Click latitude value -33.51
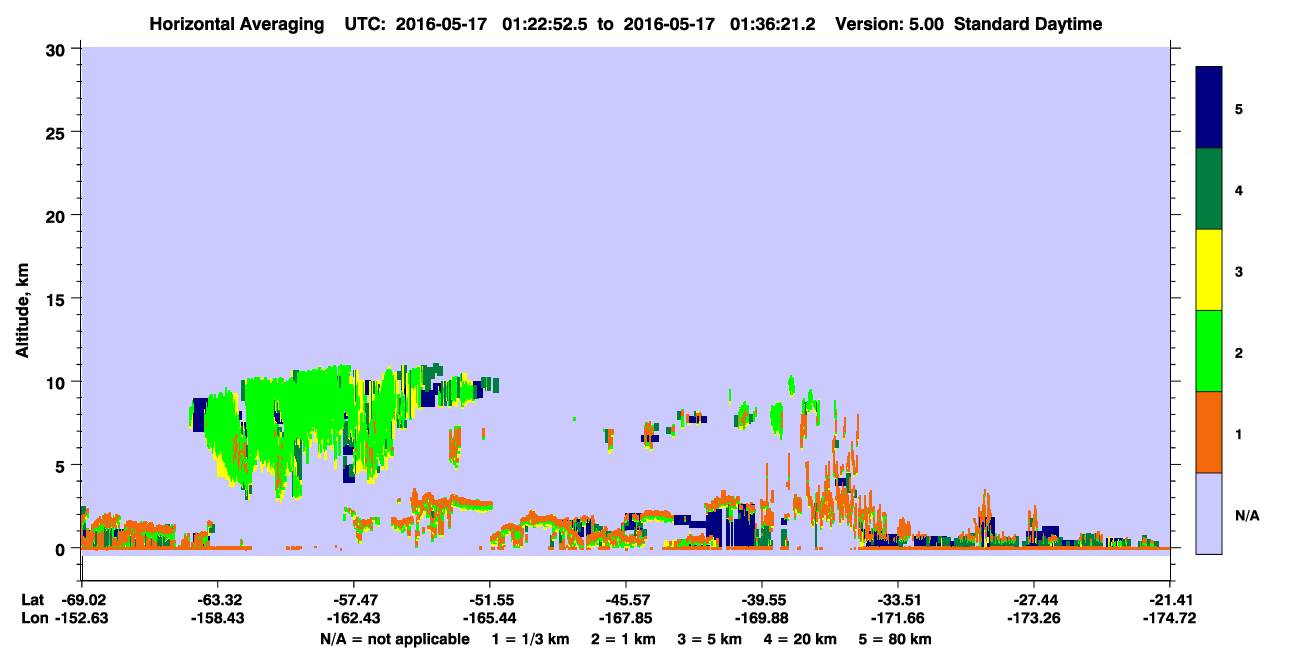The height and width of the screenshot is (667, 1300). point(898,600)
